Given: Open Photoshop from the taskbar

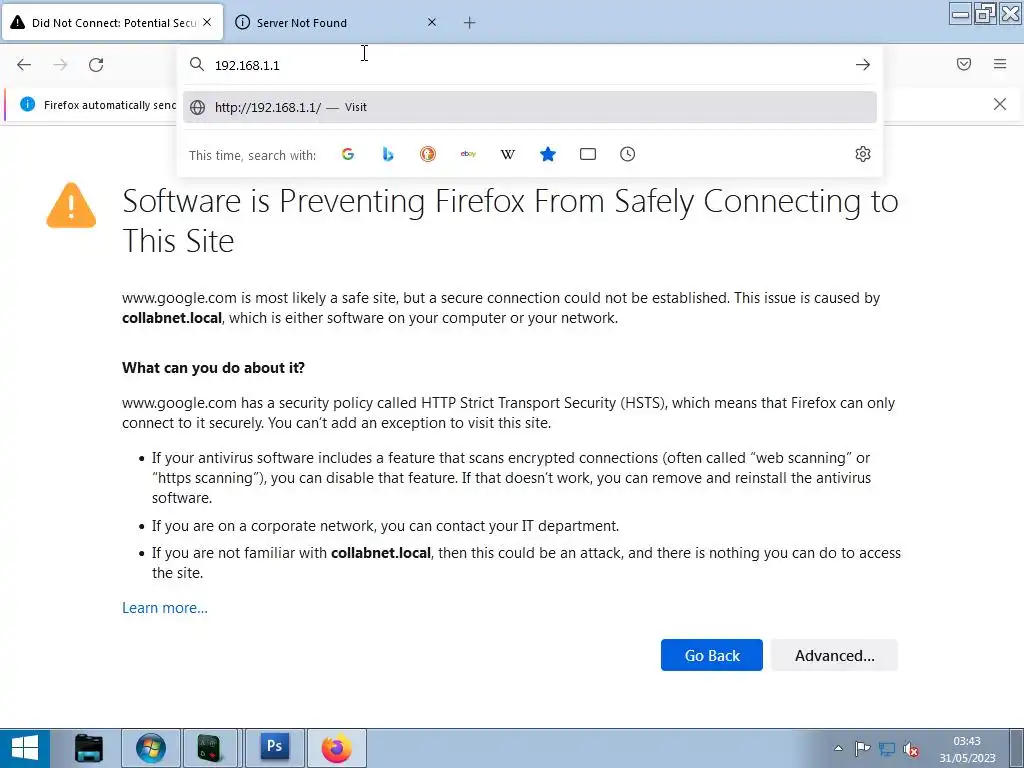Looking at the screenshot, I should point(274,747).
